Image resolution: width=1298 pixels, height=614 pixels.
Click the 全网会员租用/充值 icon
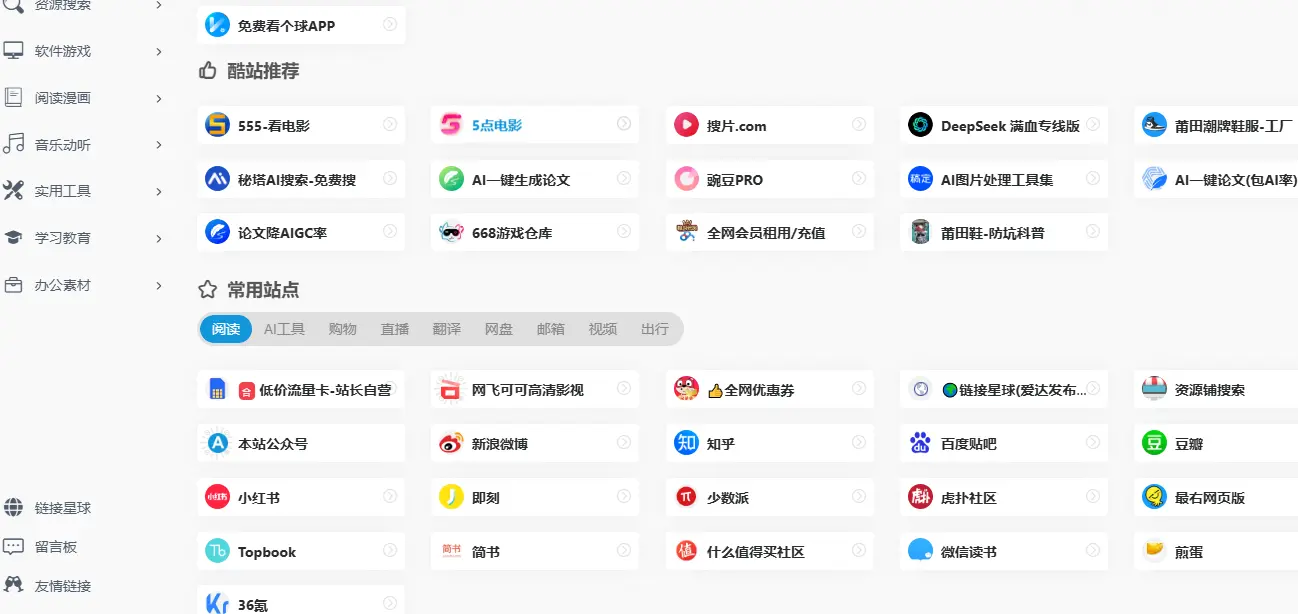(686, 232)
